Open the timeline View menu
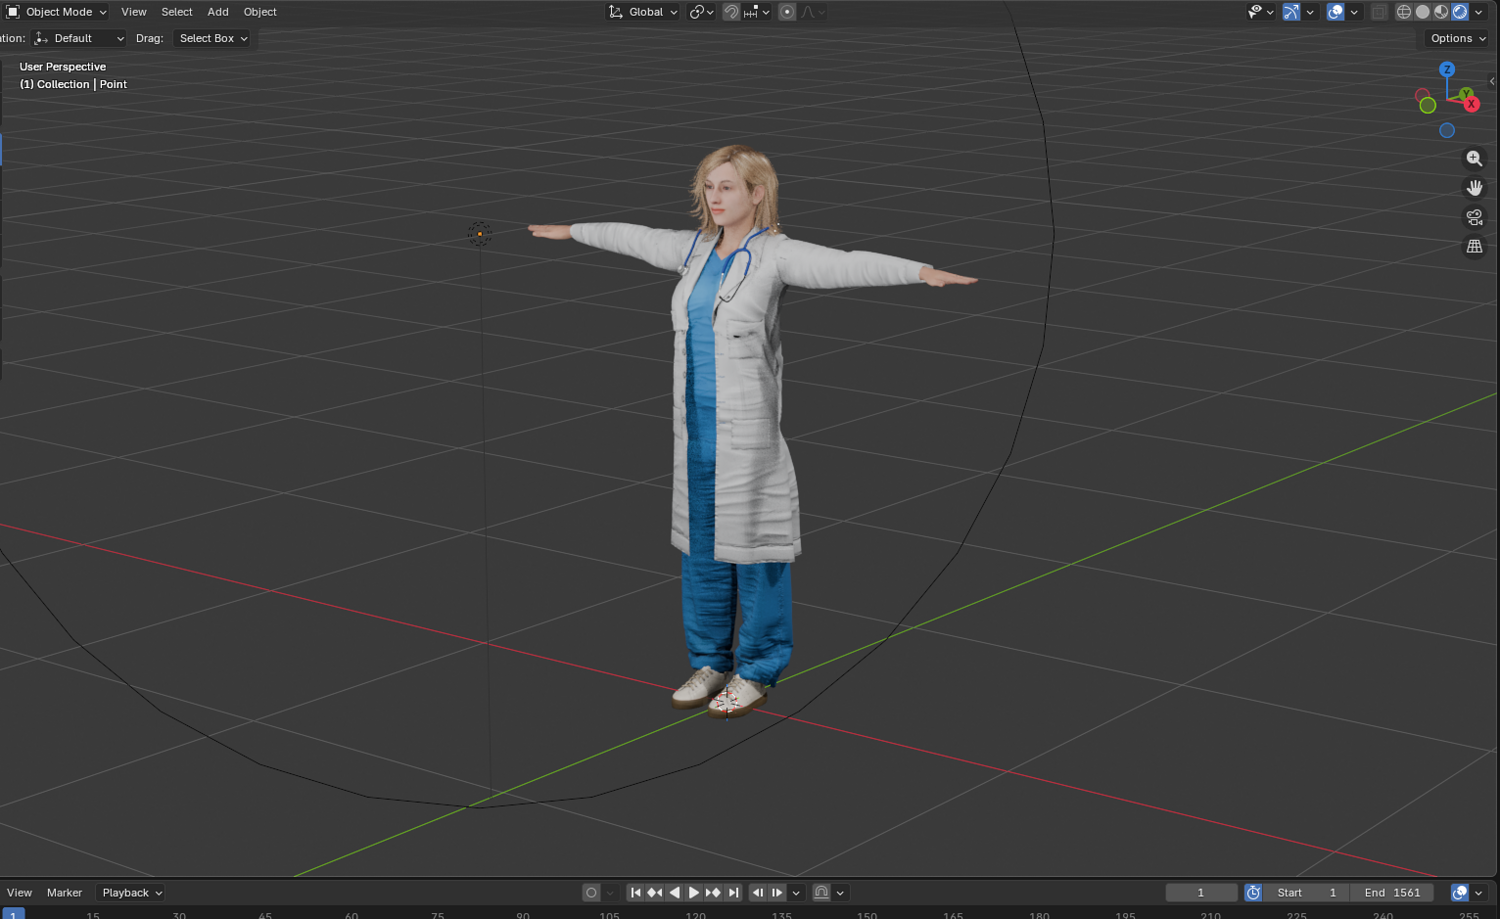Viewport: 1500px width, 919px height. [x=19, y=893]
